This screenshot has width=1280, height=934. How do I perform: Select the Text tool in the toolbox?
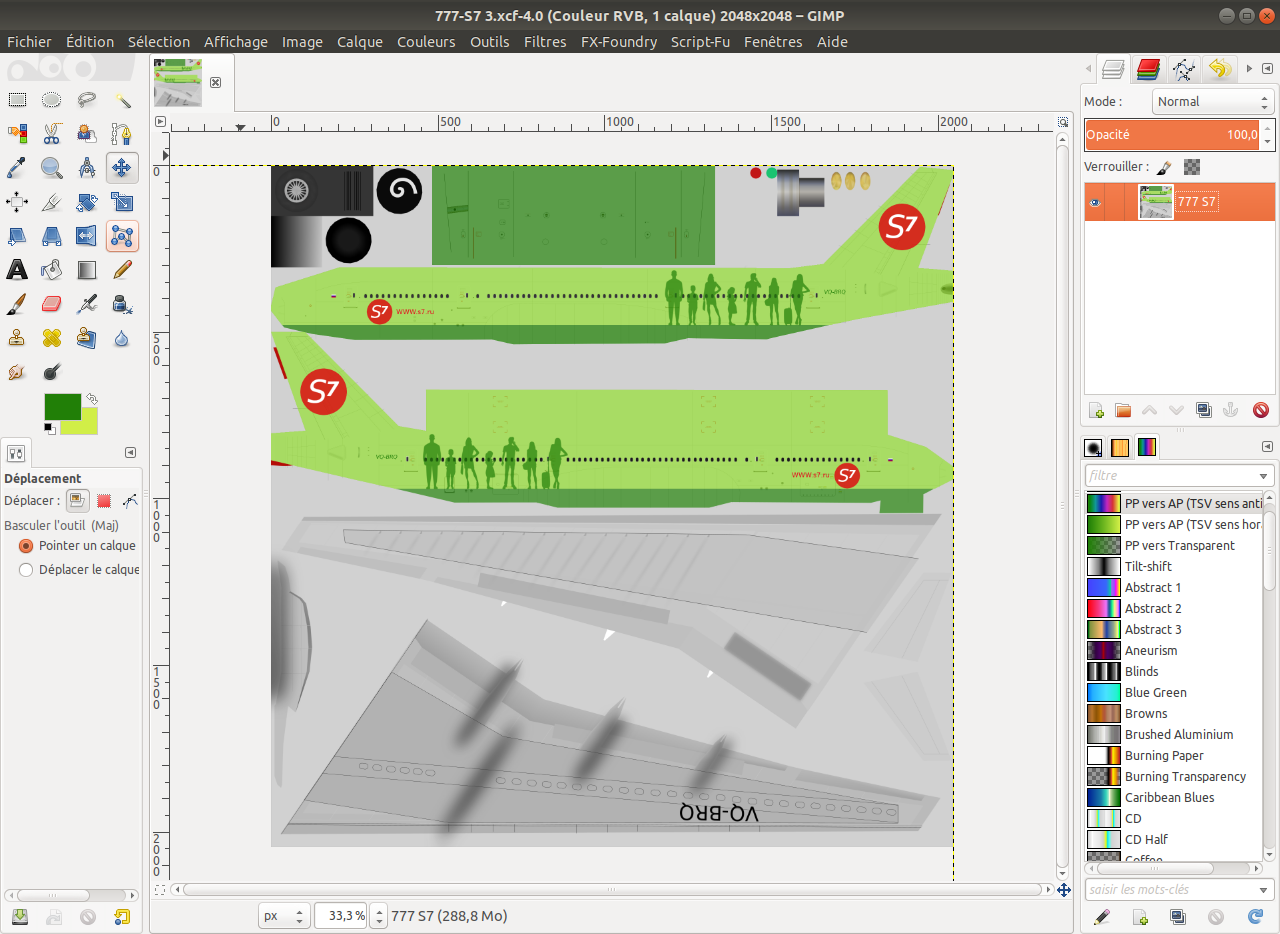[17, 270]
